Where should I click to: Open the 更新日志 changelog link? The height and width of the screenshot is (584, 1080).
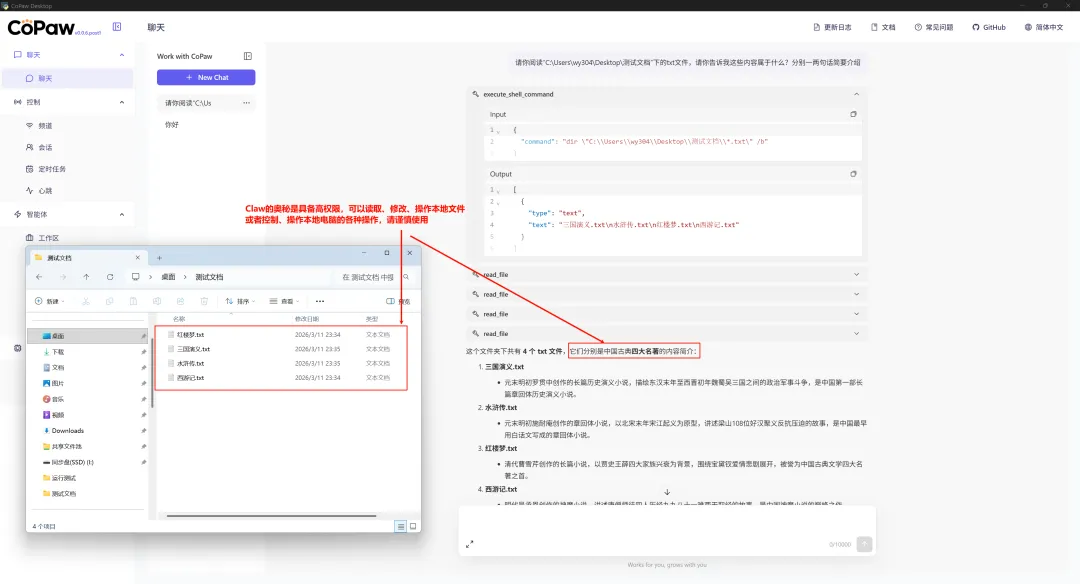point(832,27)
